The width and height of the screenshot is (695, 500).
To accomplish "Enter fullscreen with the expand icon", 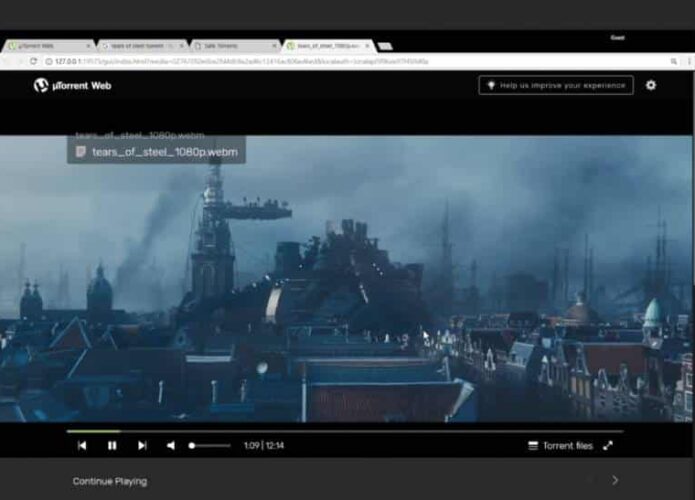I will pos(608,445).
